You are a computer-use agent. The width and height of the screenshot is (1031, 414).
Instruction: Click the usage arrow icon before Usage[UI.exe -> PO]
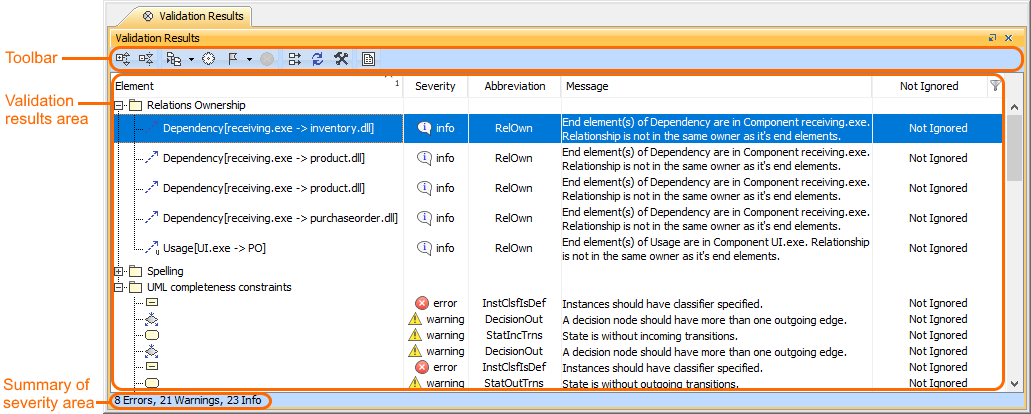point(152,248)
